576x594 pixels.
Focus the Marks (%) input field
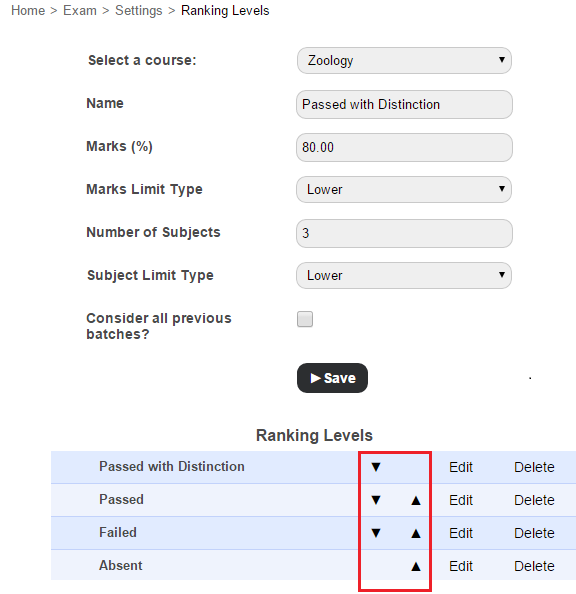click(x=404, y=147)
